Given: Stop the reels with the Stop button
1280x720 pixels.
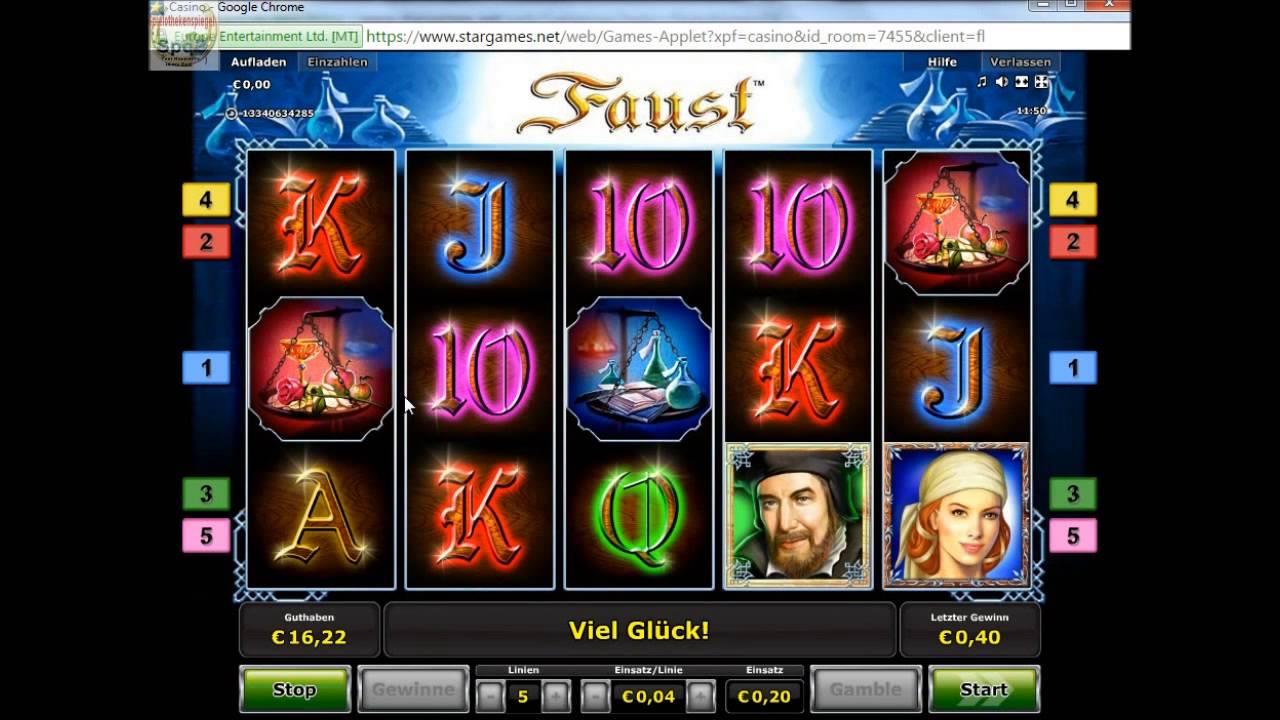Looking at the screenshot, I should [x=295, y=689].
